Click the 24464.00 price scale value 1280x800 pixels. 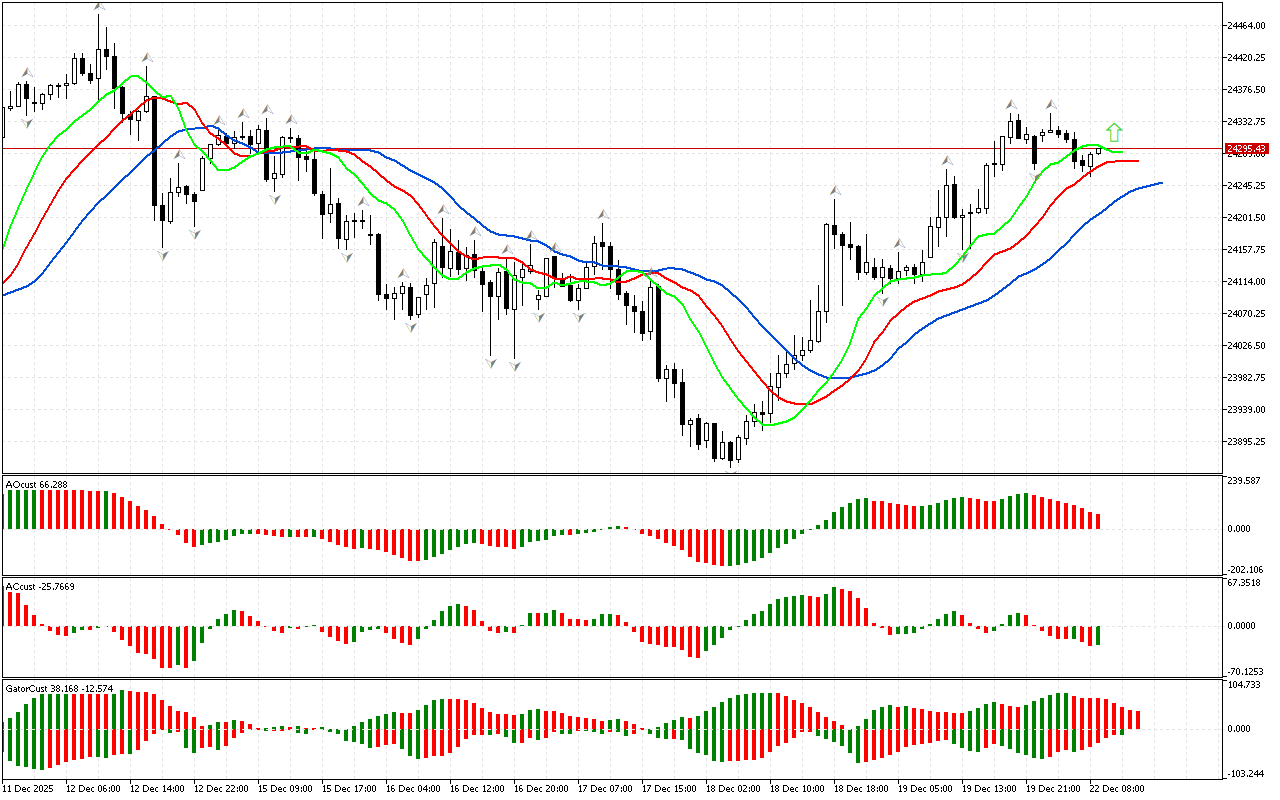[1245, 26]
